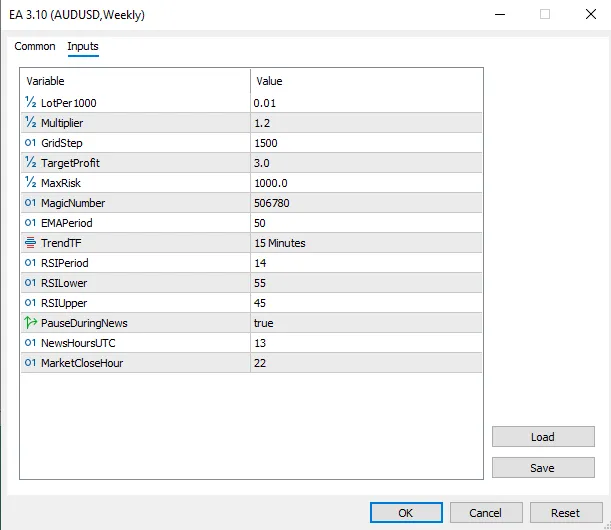Click the double-type icon beside Multiplier
611x530 pixels.
point(30,123)
